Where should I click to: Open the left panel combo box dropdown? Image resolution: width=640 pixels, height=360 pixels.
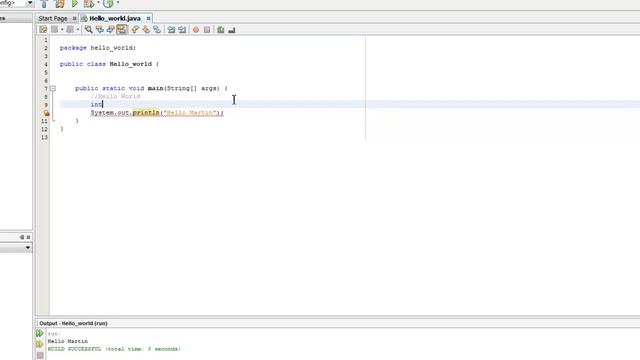coord(27,247)
